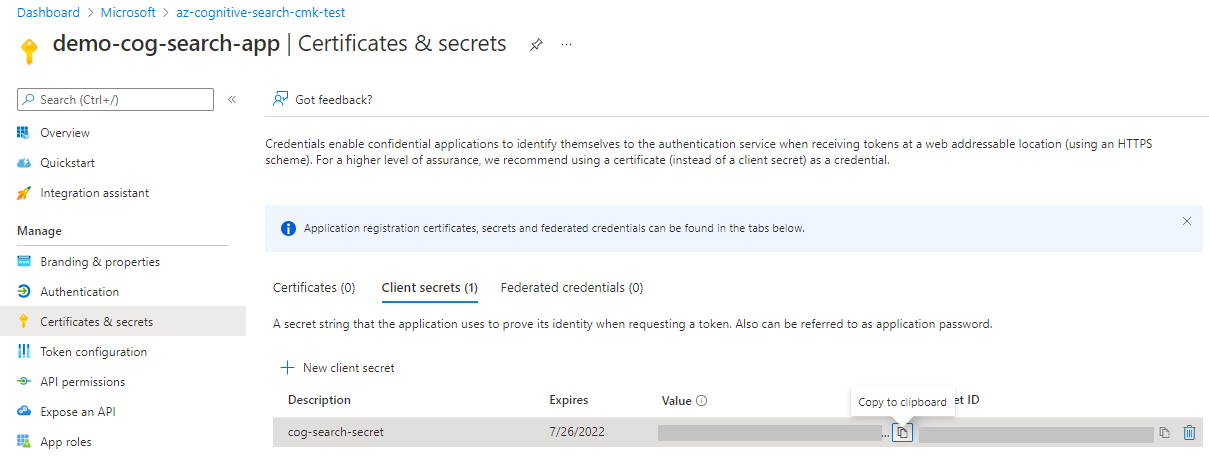Image resolution: width=1209 pixels, height=461 pixels.
Task: Copy the Secret ID to clipboard
Action: coord(1164,433)
